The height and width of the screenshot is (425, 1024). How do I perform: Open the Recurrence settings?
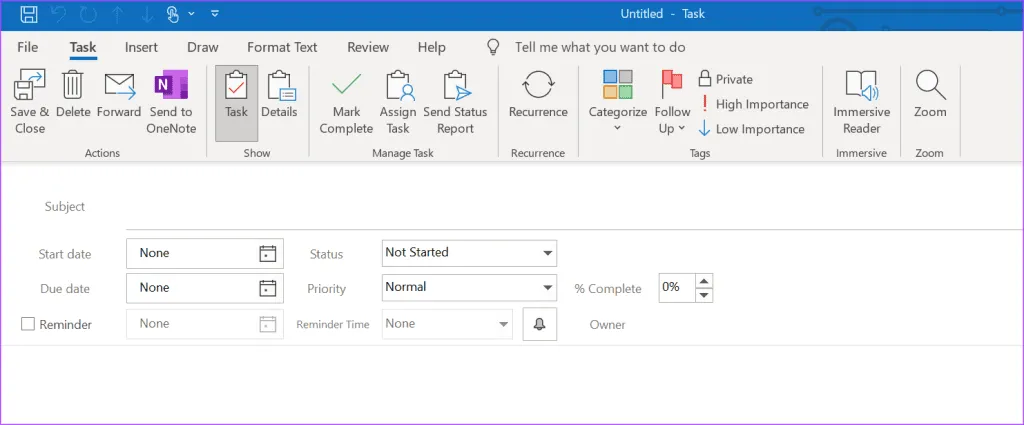[x=538, y=88]
